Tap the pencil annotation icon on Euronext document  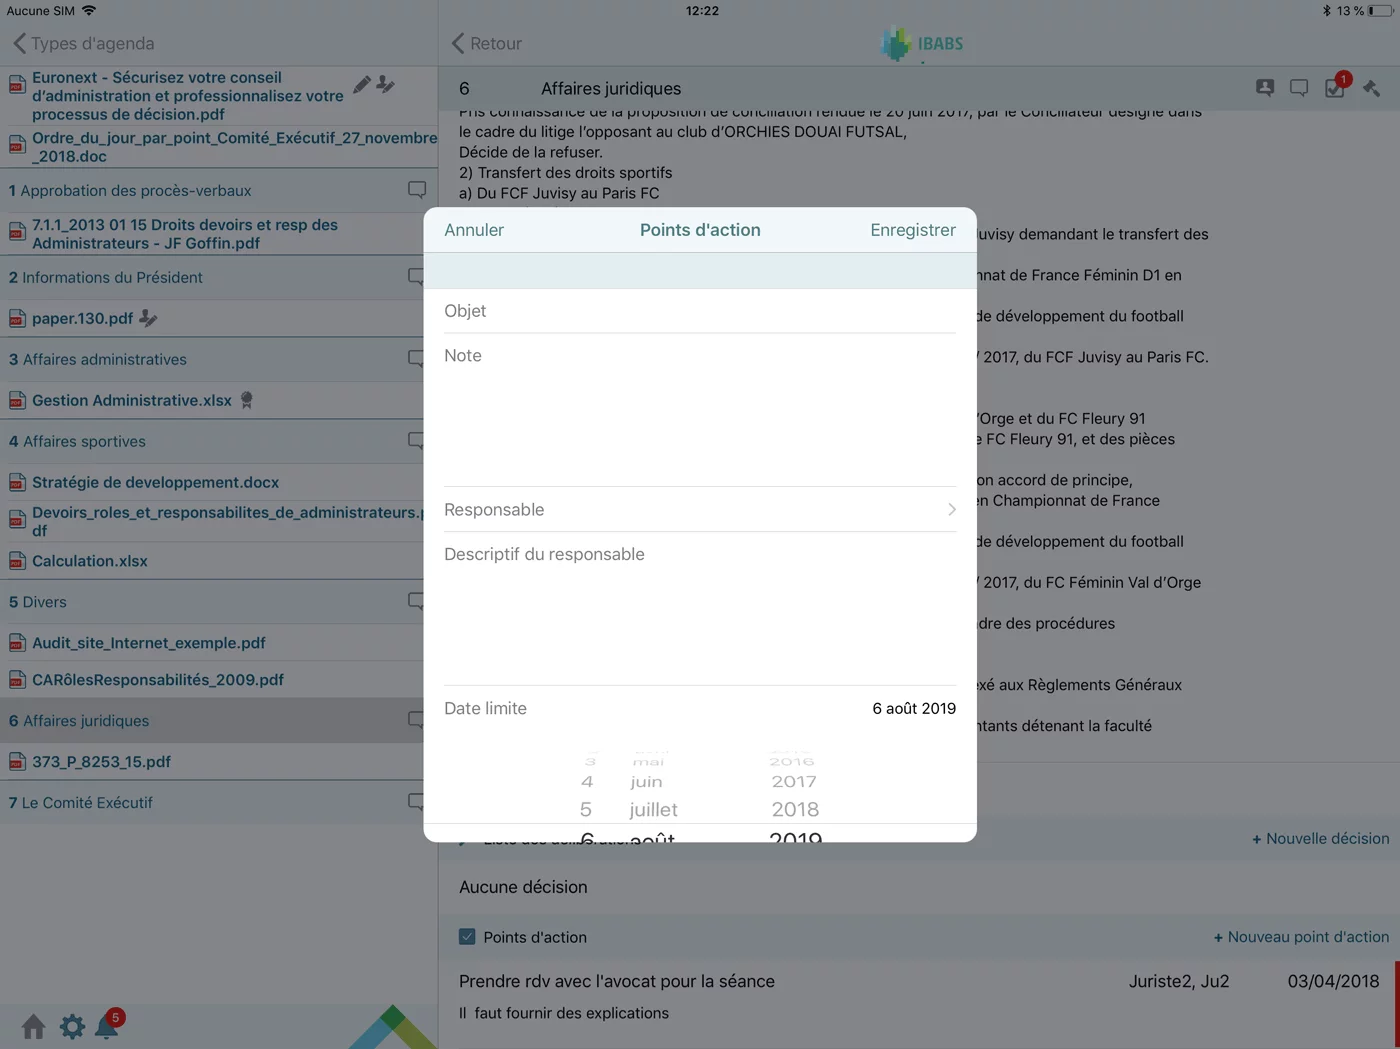pos(362,85)
